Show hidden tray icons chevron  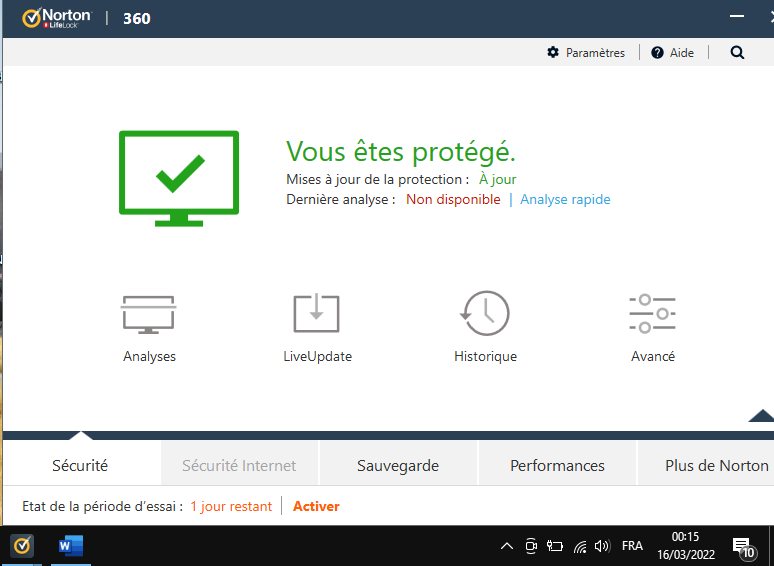click(507, 546)
